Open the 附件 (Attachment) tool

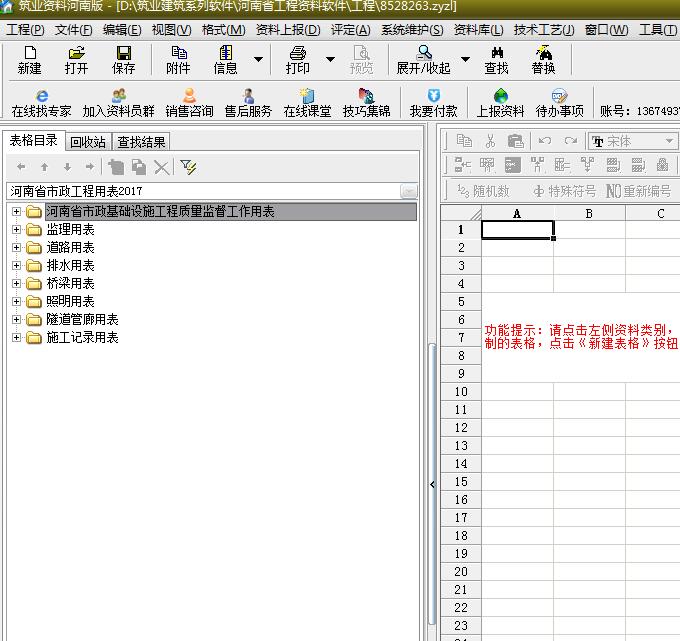click(178, 54)
